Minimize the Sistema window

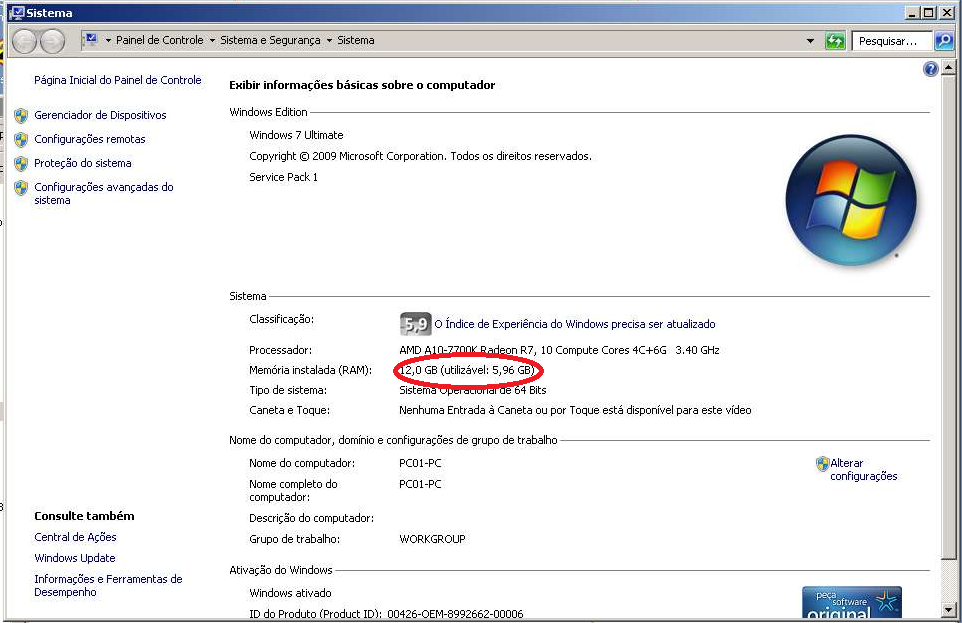912,12
